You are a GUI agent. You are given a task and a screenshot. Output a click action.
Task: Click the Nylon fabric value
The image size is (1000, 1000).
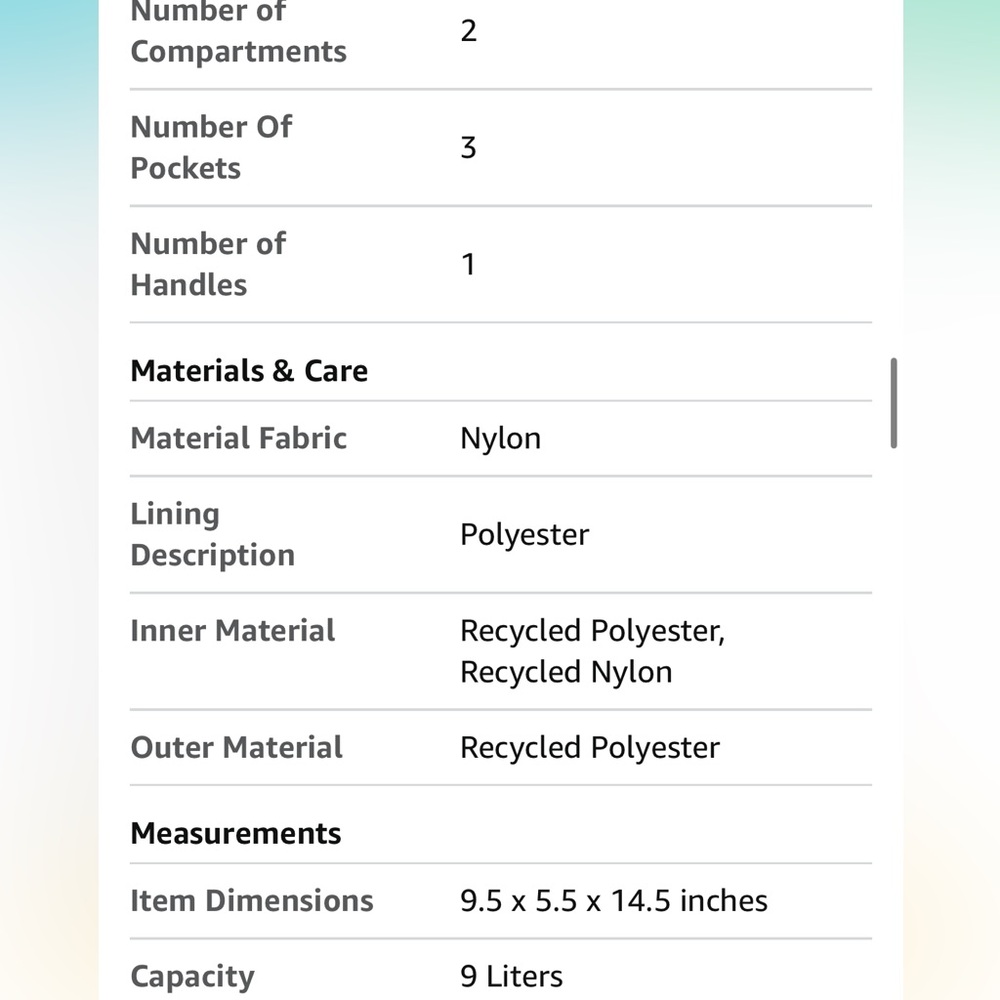[x=501, y=439]
